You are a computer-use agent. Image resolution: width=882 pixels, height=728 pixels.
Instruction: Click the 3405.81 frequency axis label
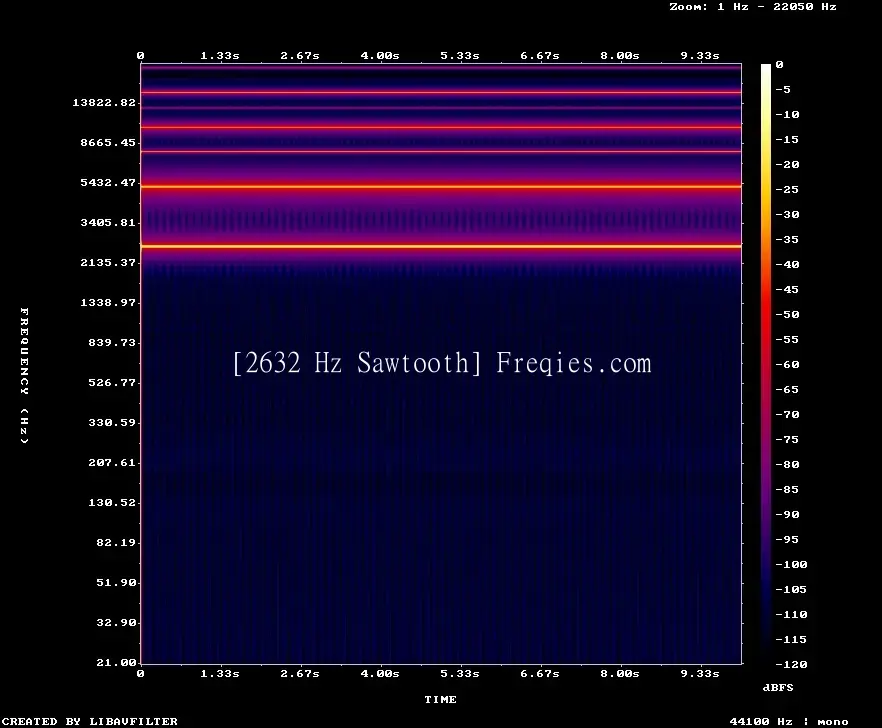pyautogui.click(x=108, y=222)
